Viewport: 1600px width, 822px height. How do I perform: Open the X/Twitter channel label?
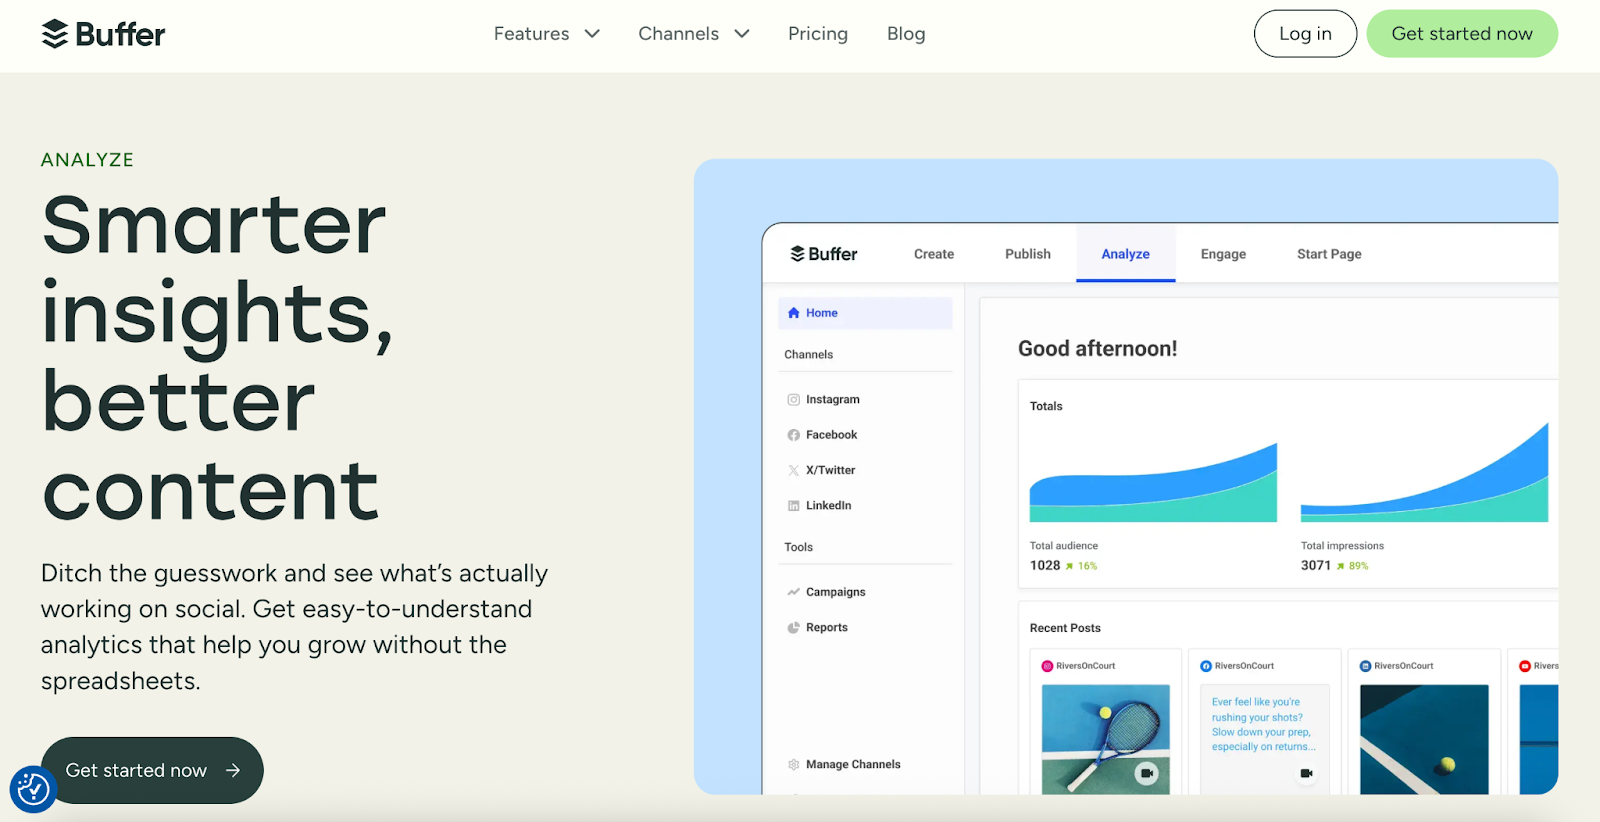(x=831, y=470)
